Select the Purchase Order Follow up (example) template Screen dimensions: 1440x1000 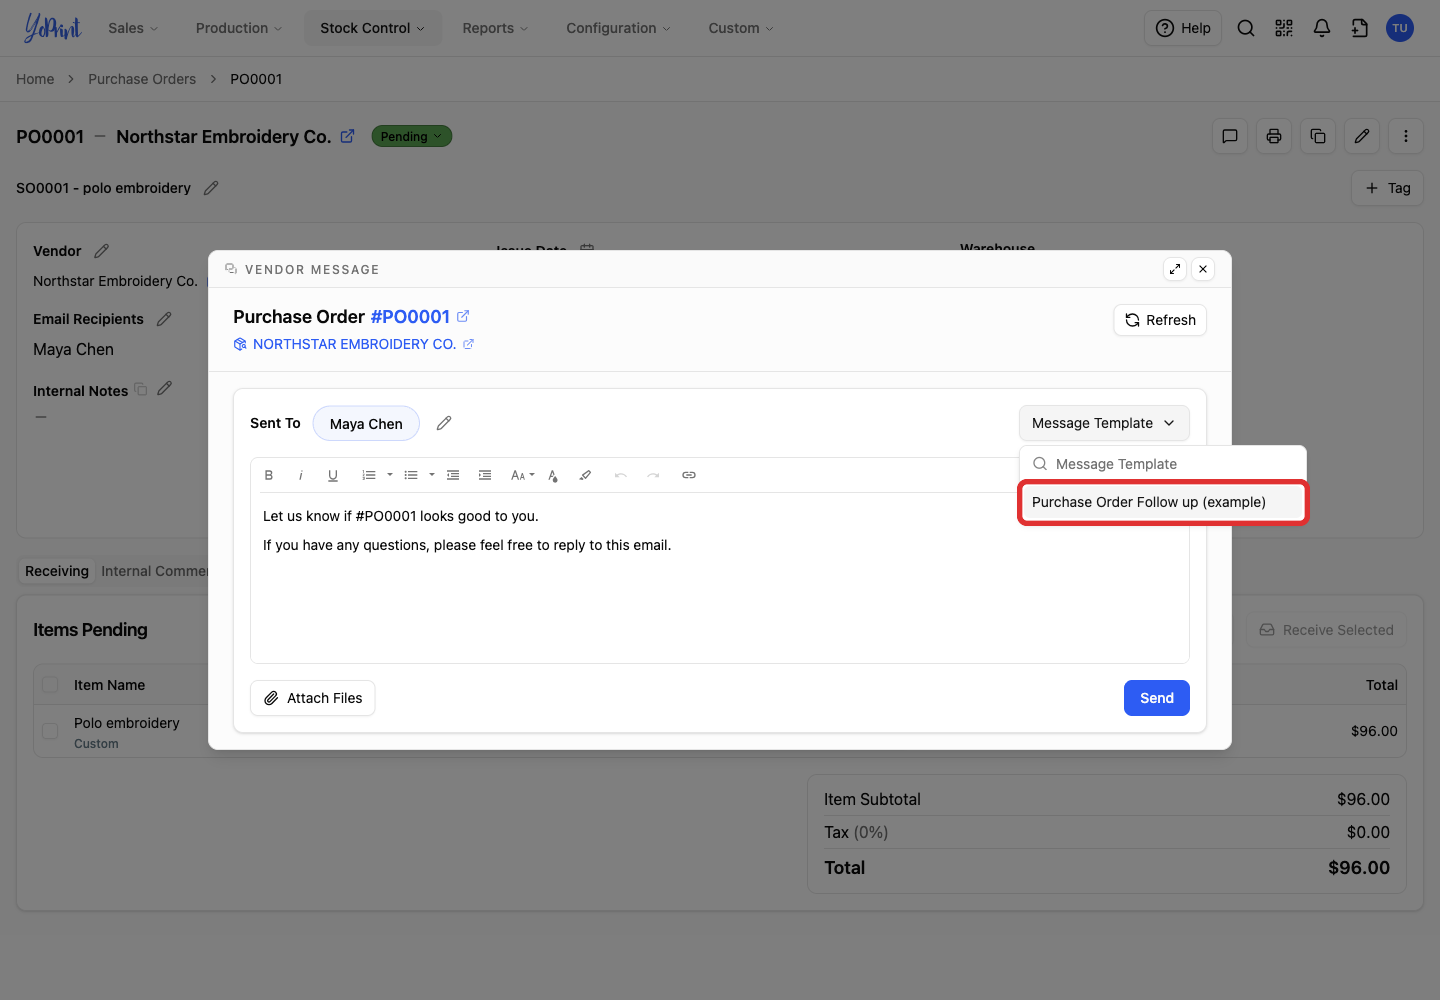(x=1163, y=502)
